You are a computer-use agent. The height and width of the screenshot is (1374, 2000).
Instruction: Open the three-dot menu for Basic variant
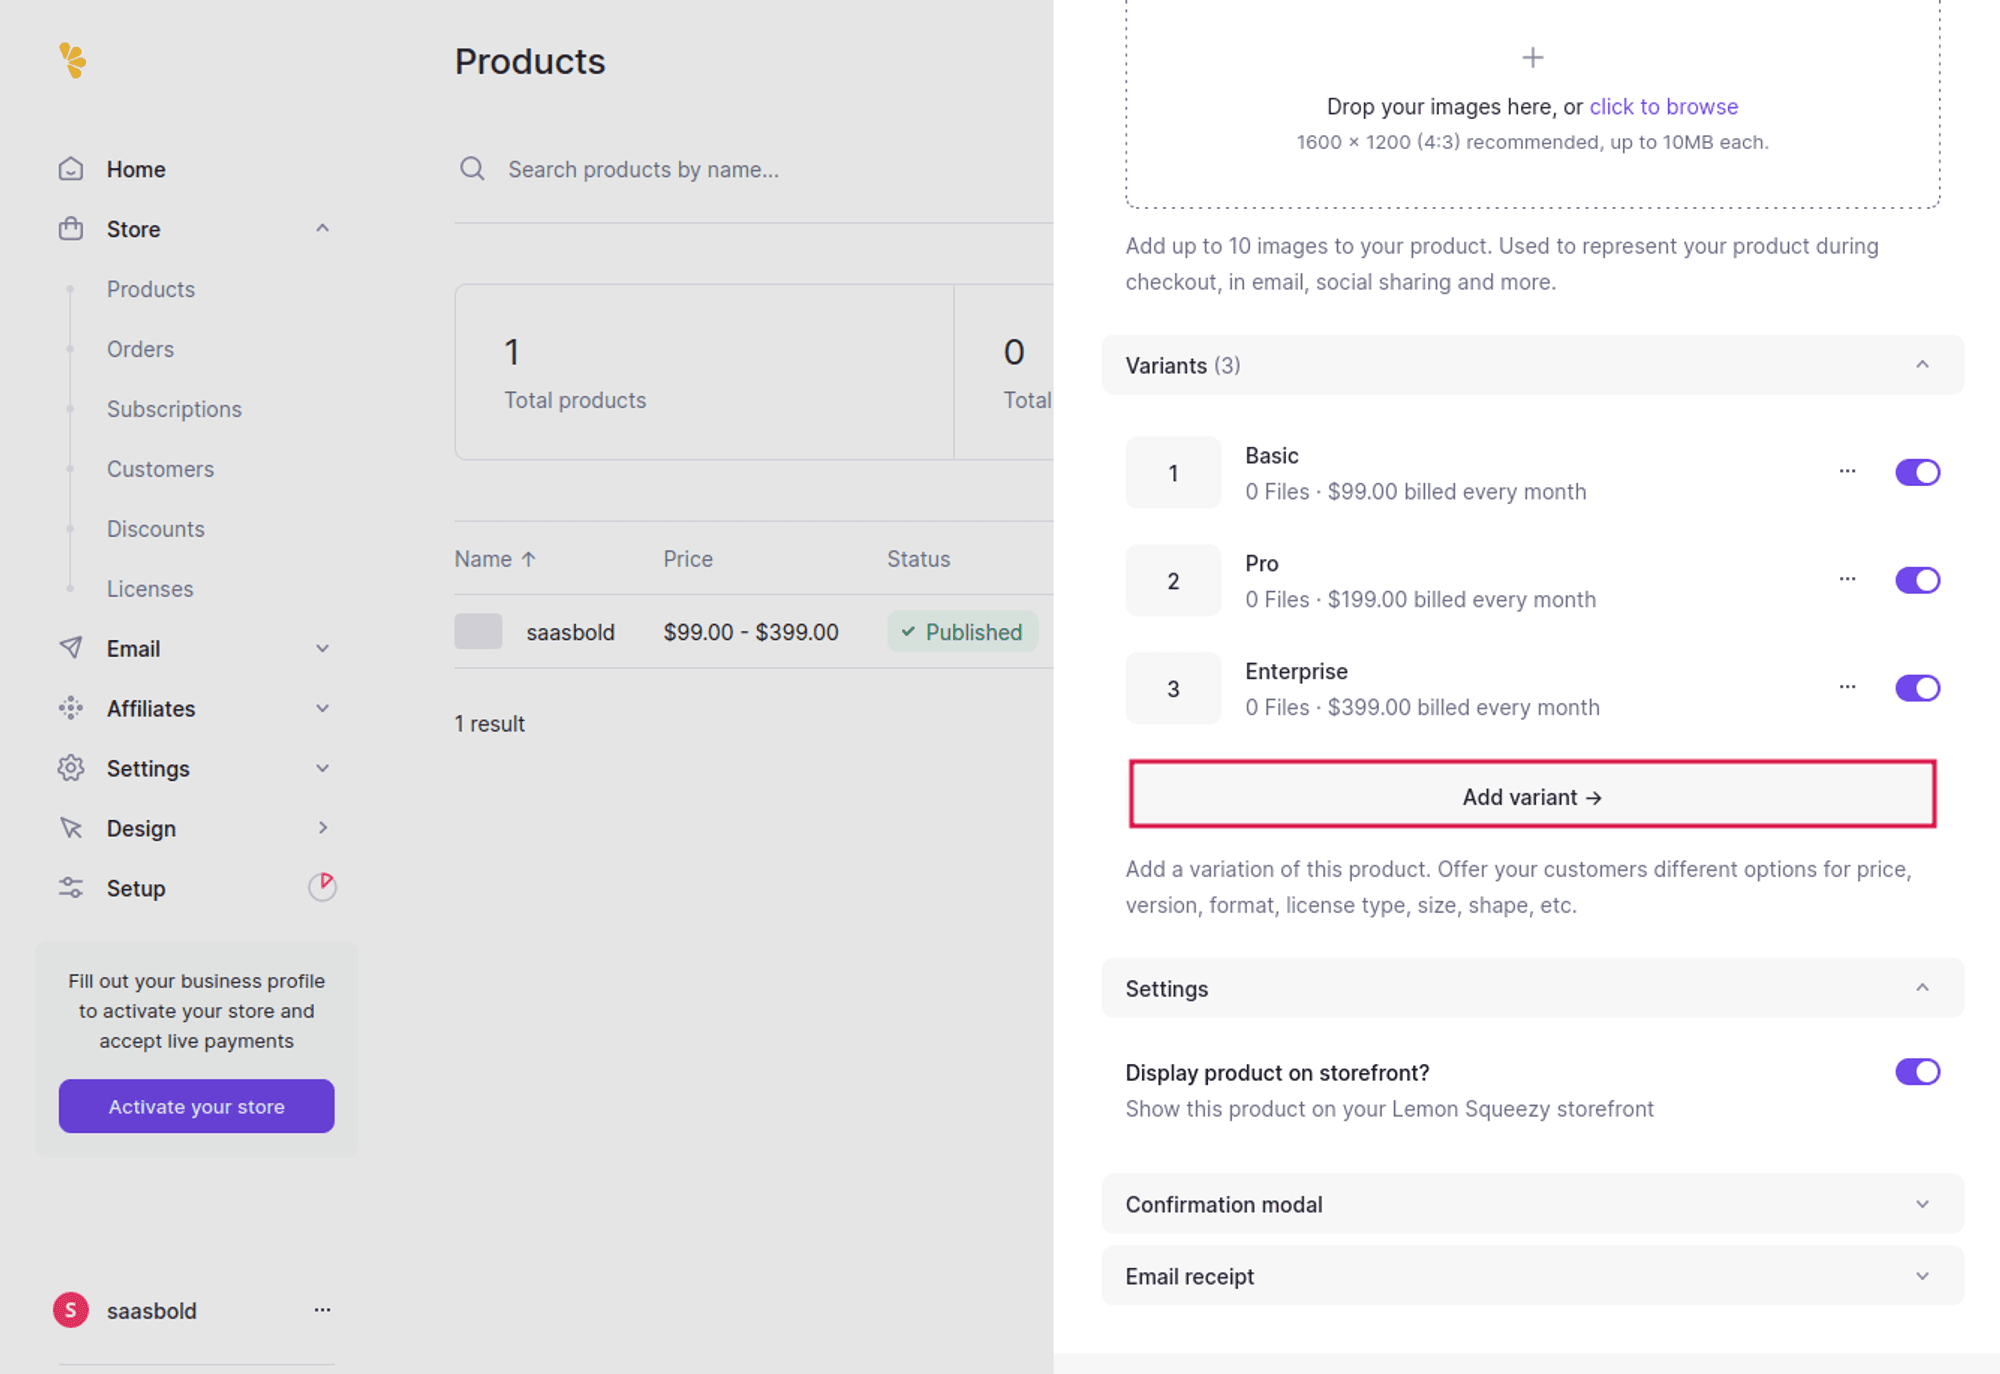click(1847, 471)
